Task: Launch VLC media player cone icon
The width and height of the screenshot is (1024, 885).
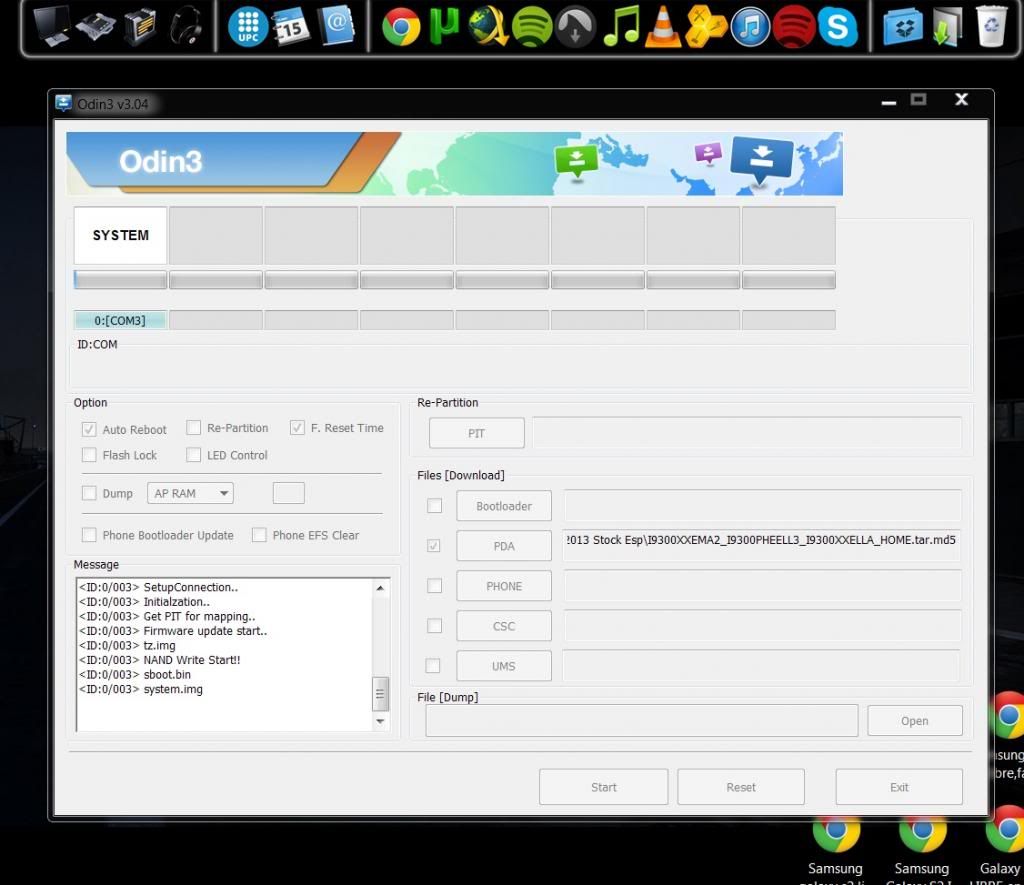Action: (662, 26)
